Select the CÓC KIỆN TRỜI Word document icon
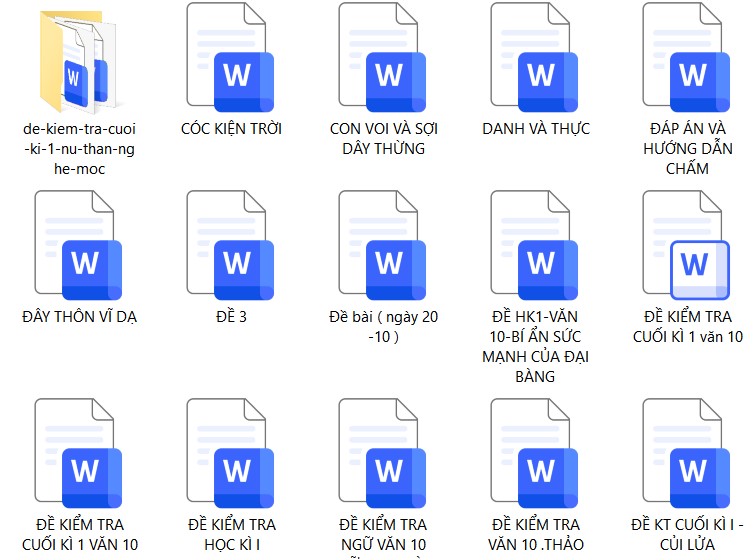This screenshot has width=755, height=560. click(231, 60)
